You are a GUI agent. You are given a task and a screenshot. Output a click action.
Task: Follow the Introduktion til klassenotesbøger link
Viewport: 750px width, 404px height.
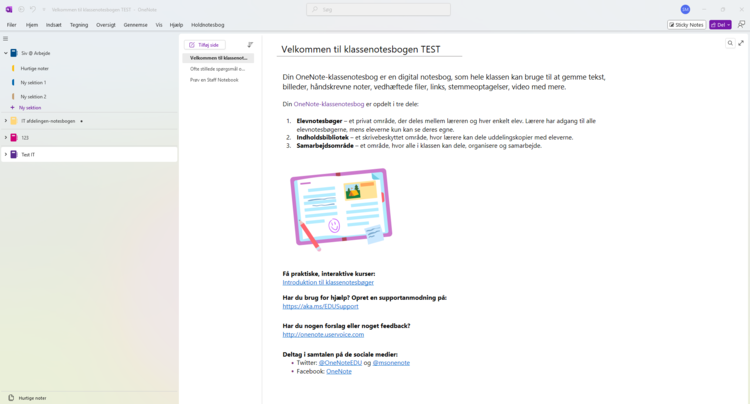click(328, 283)
